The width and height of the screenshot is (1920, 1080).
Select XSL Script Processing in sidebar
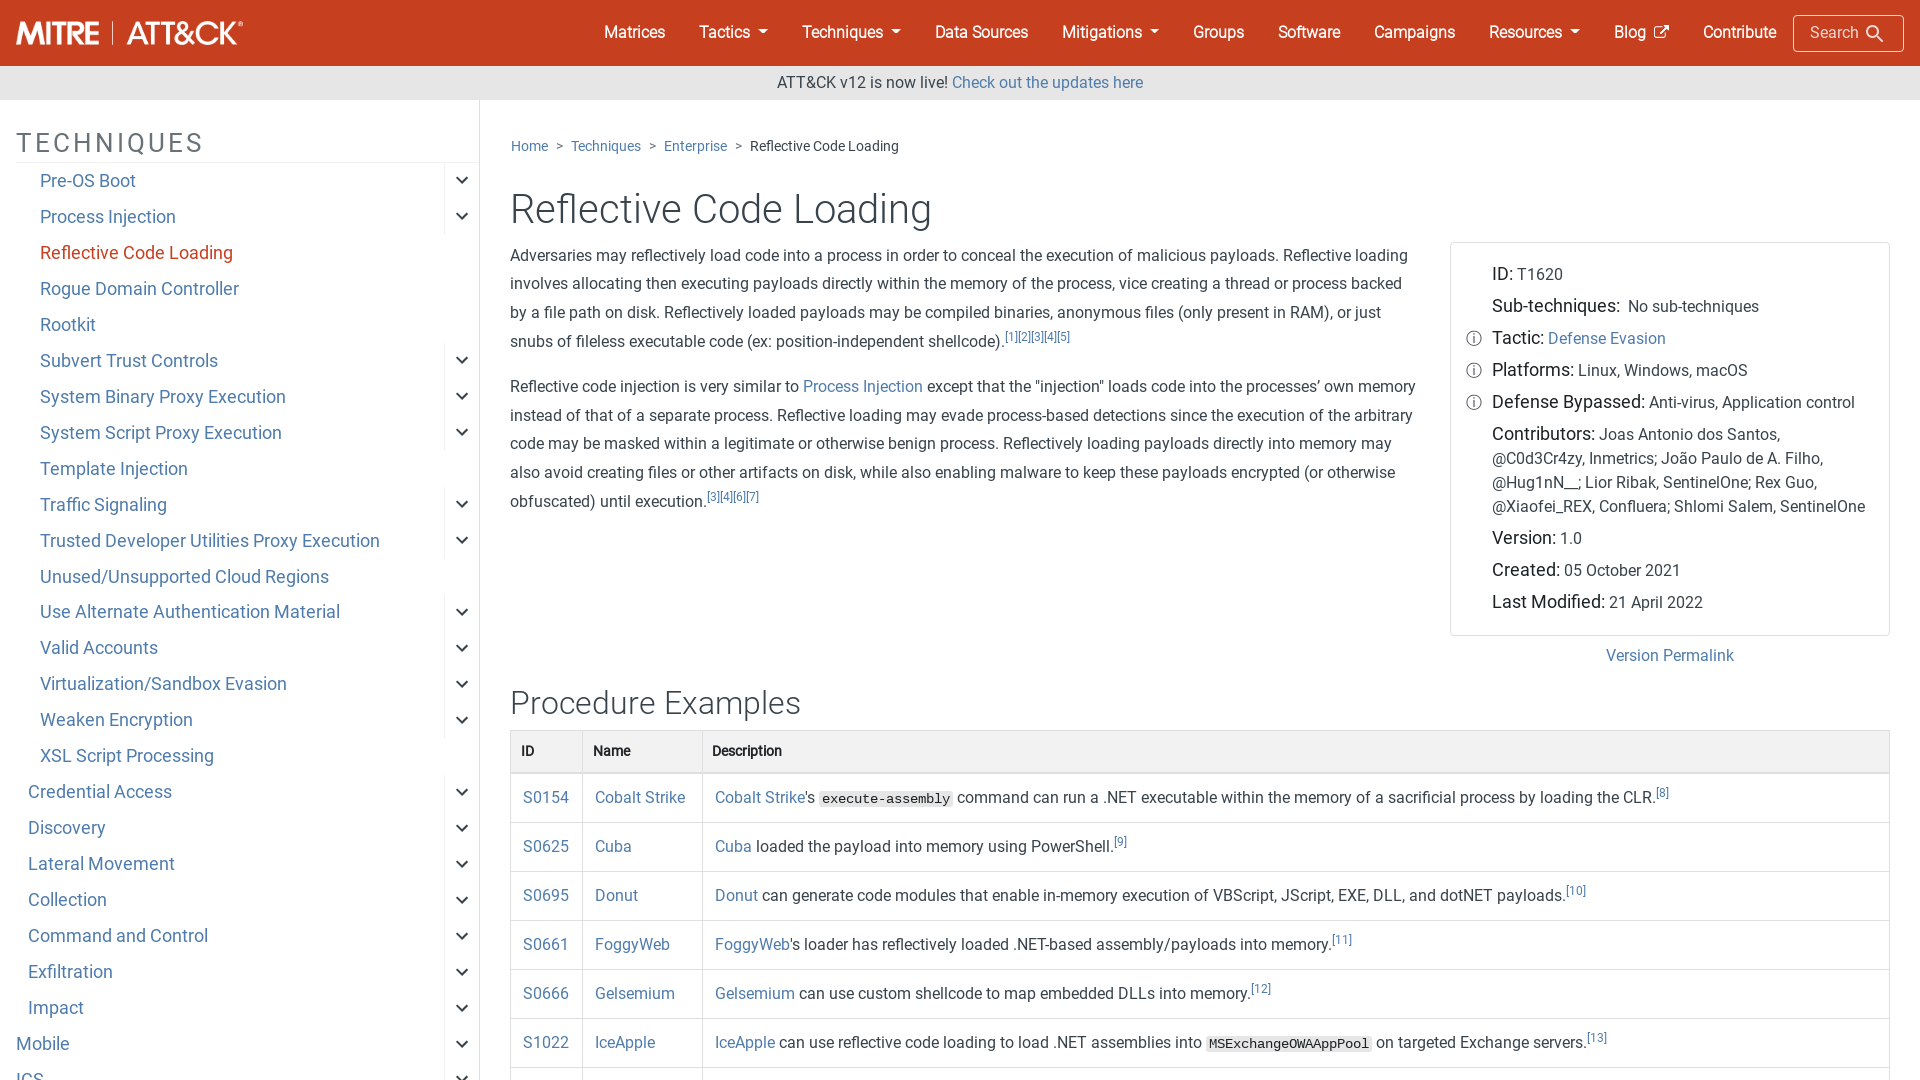tap(127, 756)
